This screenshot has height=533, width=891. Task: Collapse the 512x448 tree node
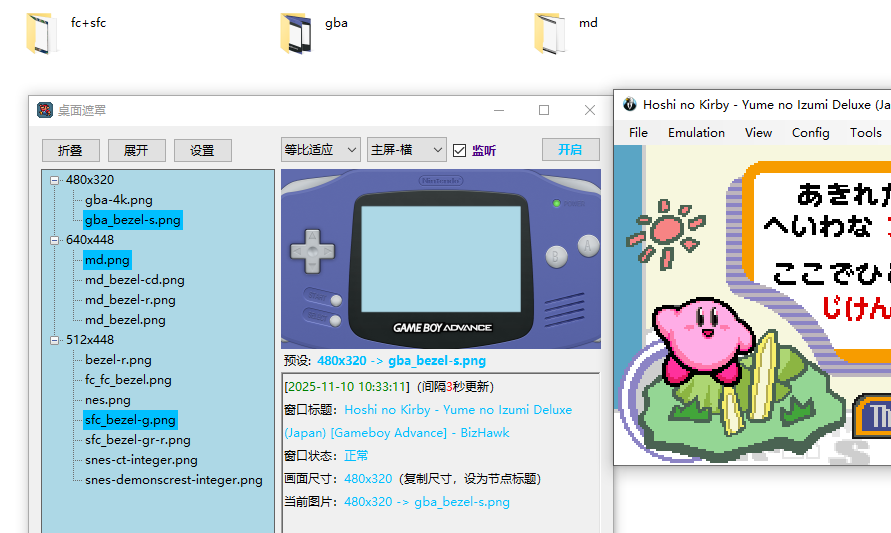pyautogui.click(x=54, y=340)
